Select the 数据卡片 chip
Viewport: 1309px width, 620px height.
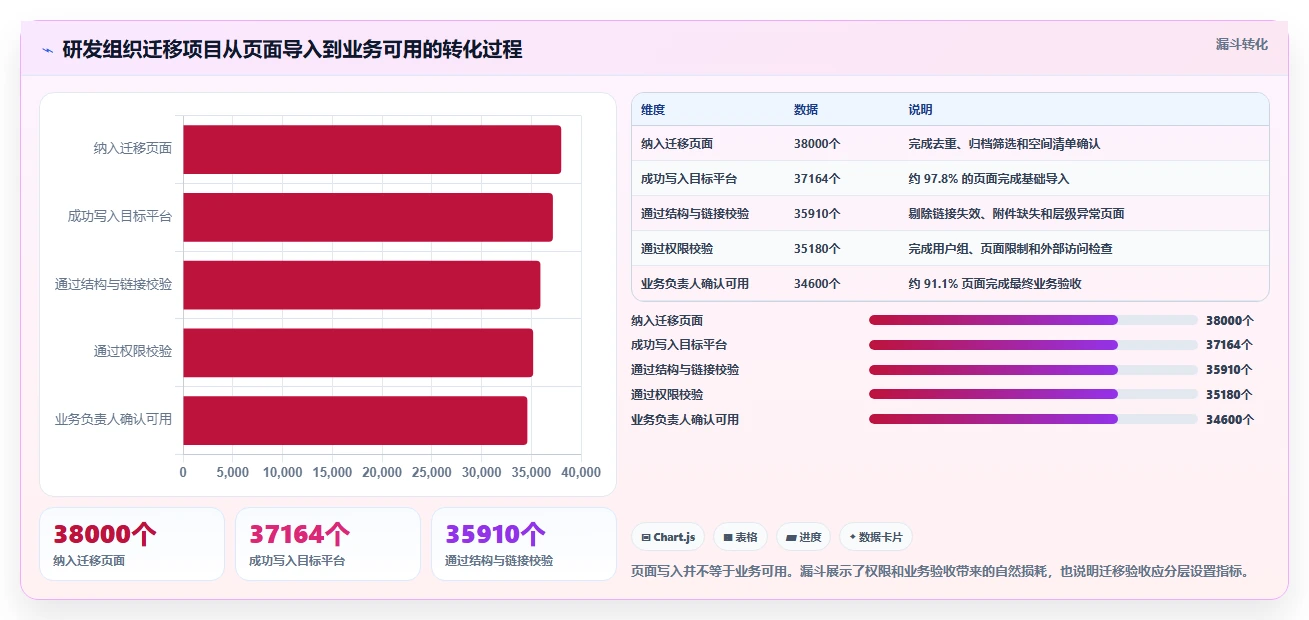pos(875,537)
